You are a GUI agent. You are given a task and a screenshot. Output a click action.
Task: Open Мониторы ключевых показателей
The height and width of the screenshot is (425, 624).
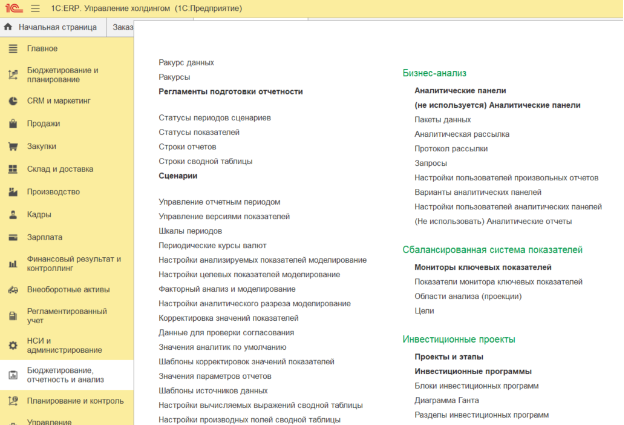[x=483, y=267]
